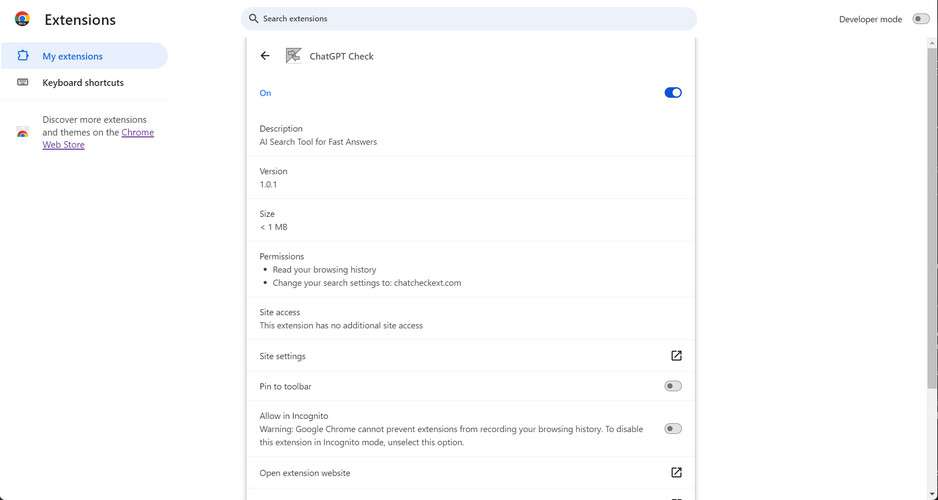Focus the Search extensions field

(470, 19)
